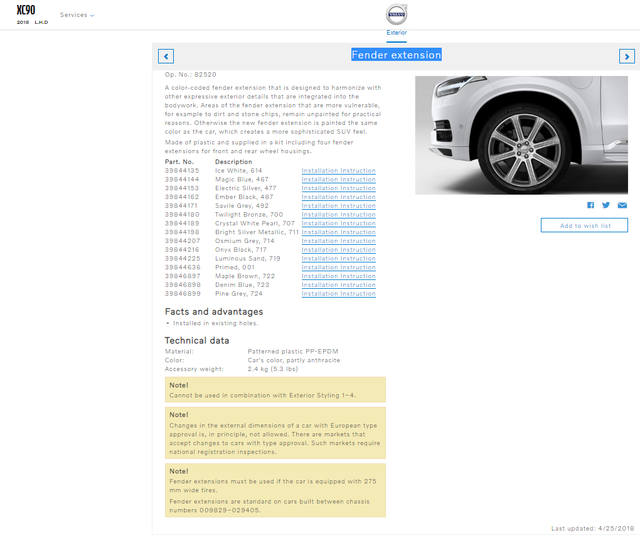Go to the next accessory with right arrow
Screen dimensions: 640x550
pos(626,56)
